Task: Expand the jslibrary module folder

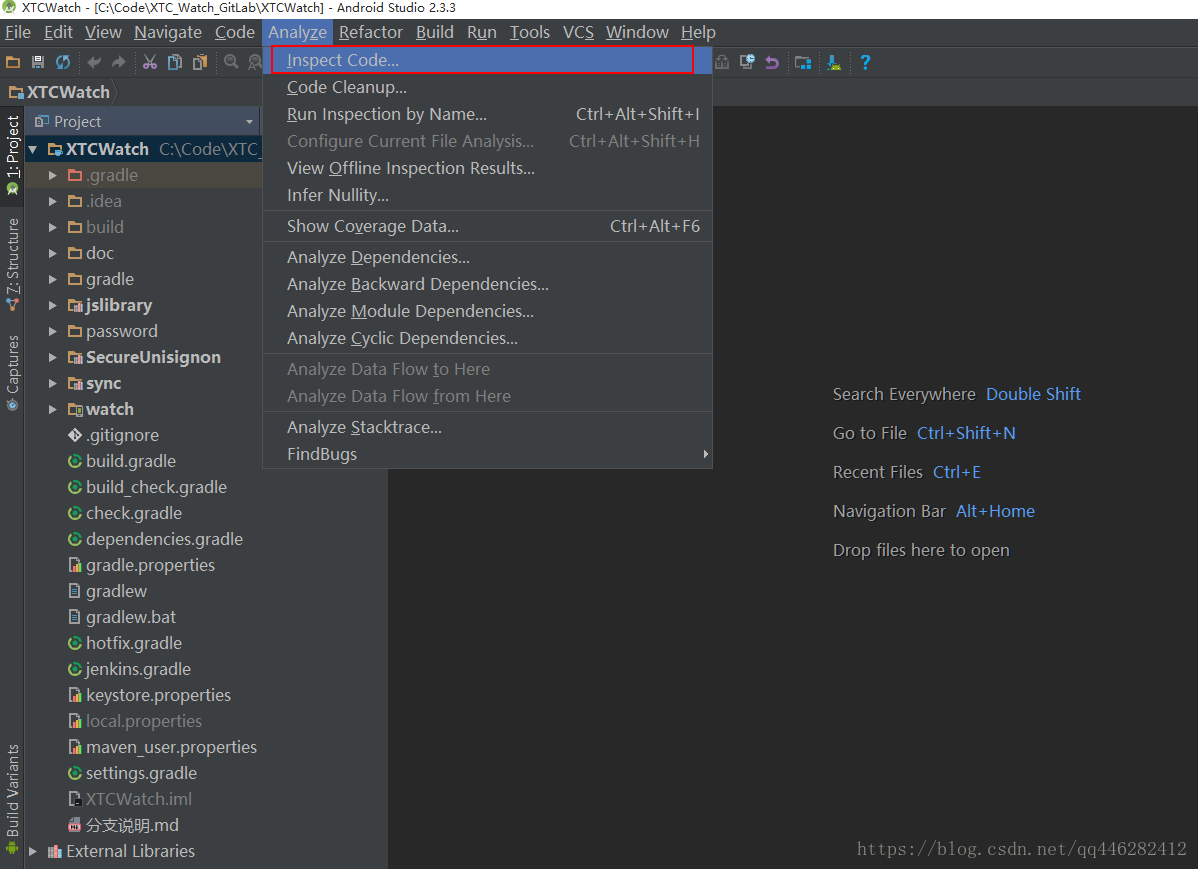Action: click(53, 306)
